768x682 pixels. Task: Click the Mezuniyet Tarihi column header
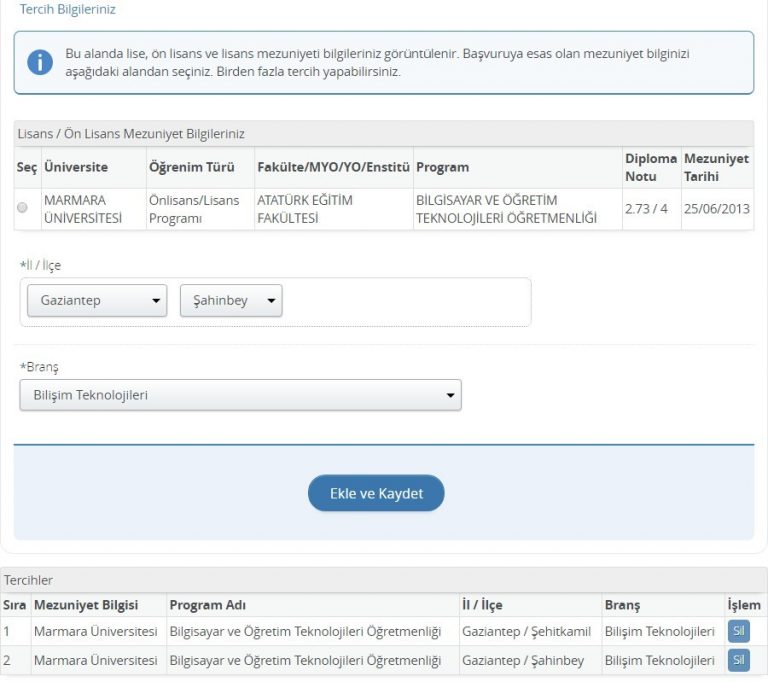[x=716, y=167]
